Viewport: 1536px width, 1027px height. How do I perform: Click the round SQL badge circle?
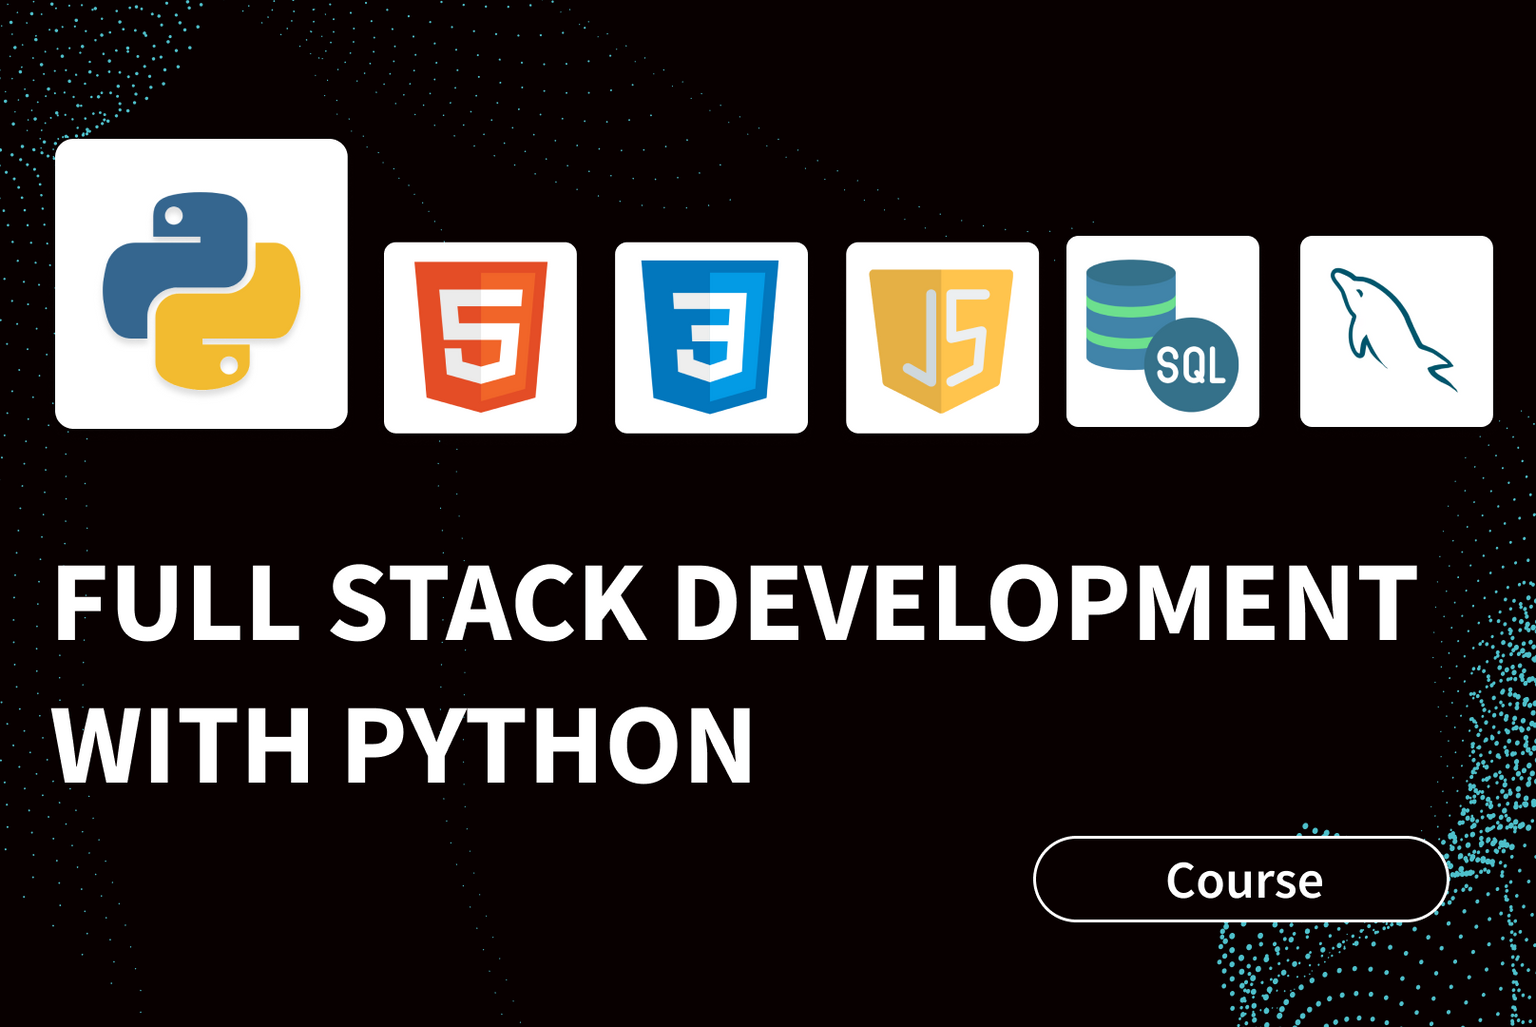click(1191, 365)
